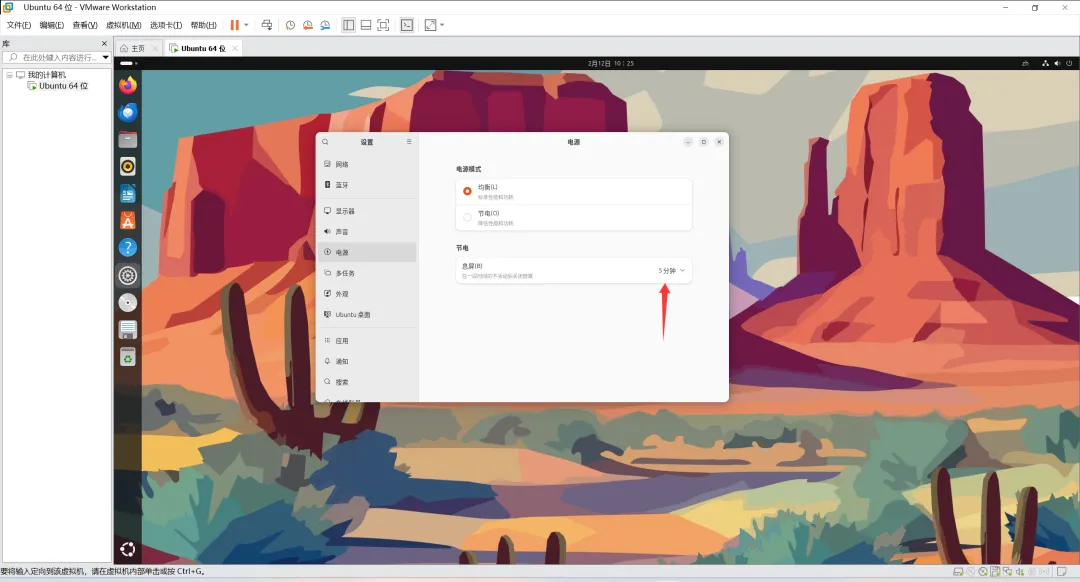Viewport: 1080px width, 582px height.
Task: Open the 帮助(H) menu
Action: click(x=203, y=25)
